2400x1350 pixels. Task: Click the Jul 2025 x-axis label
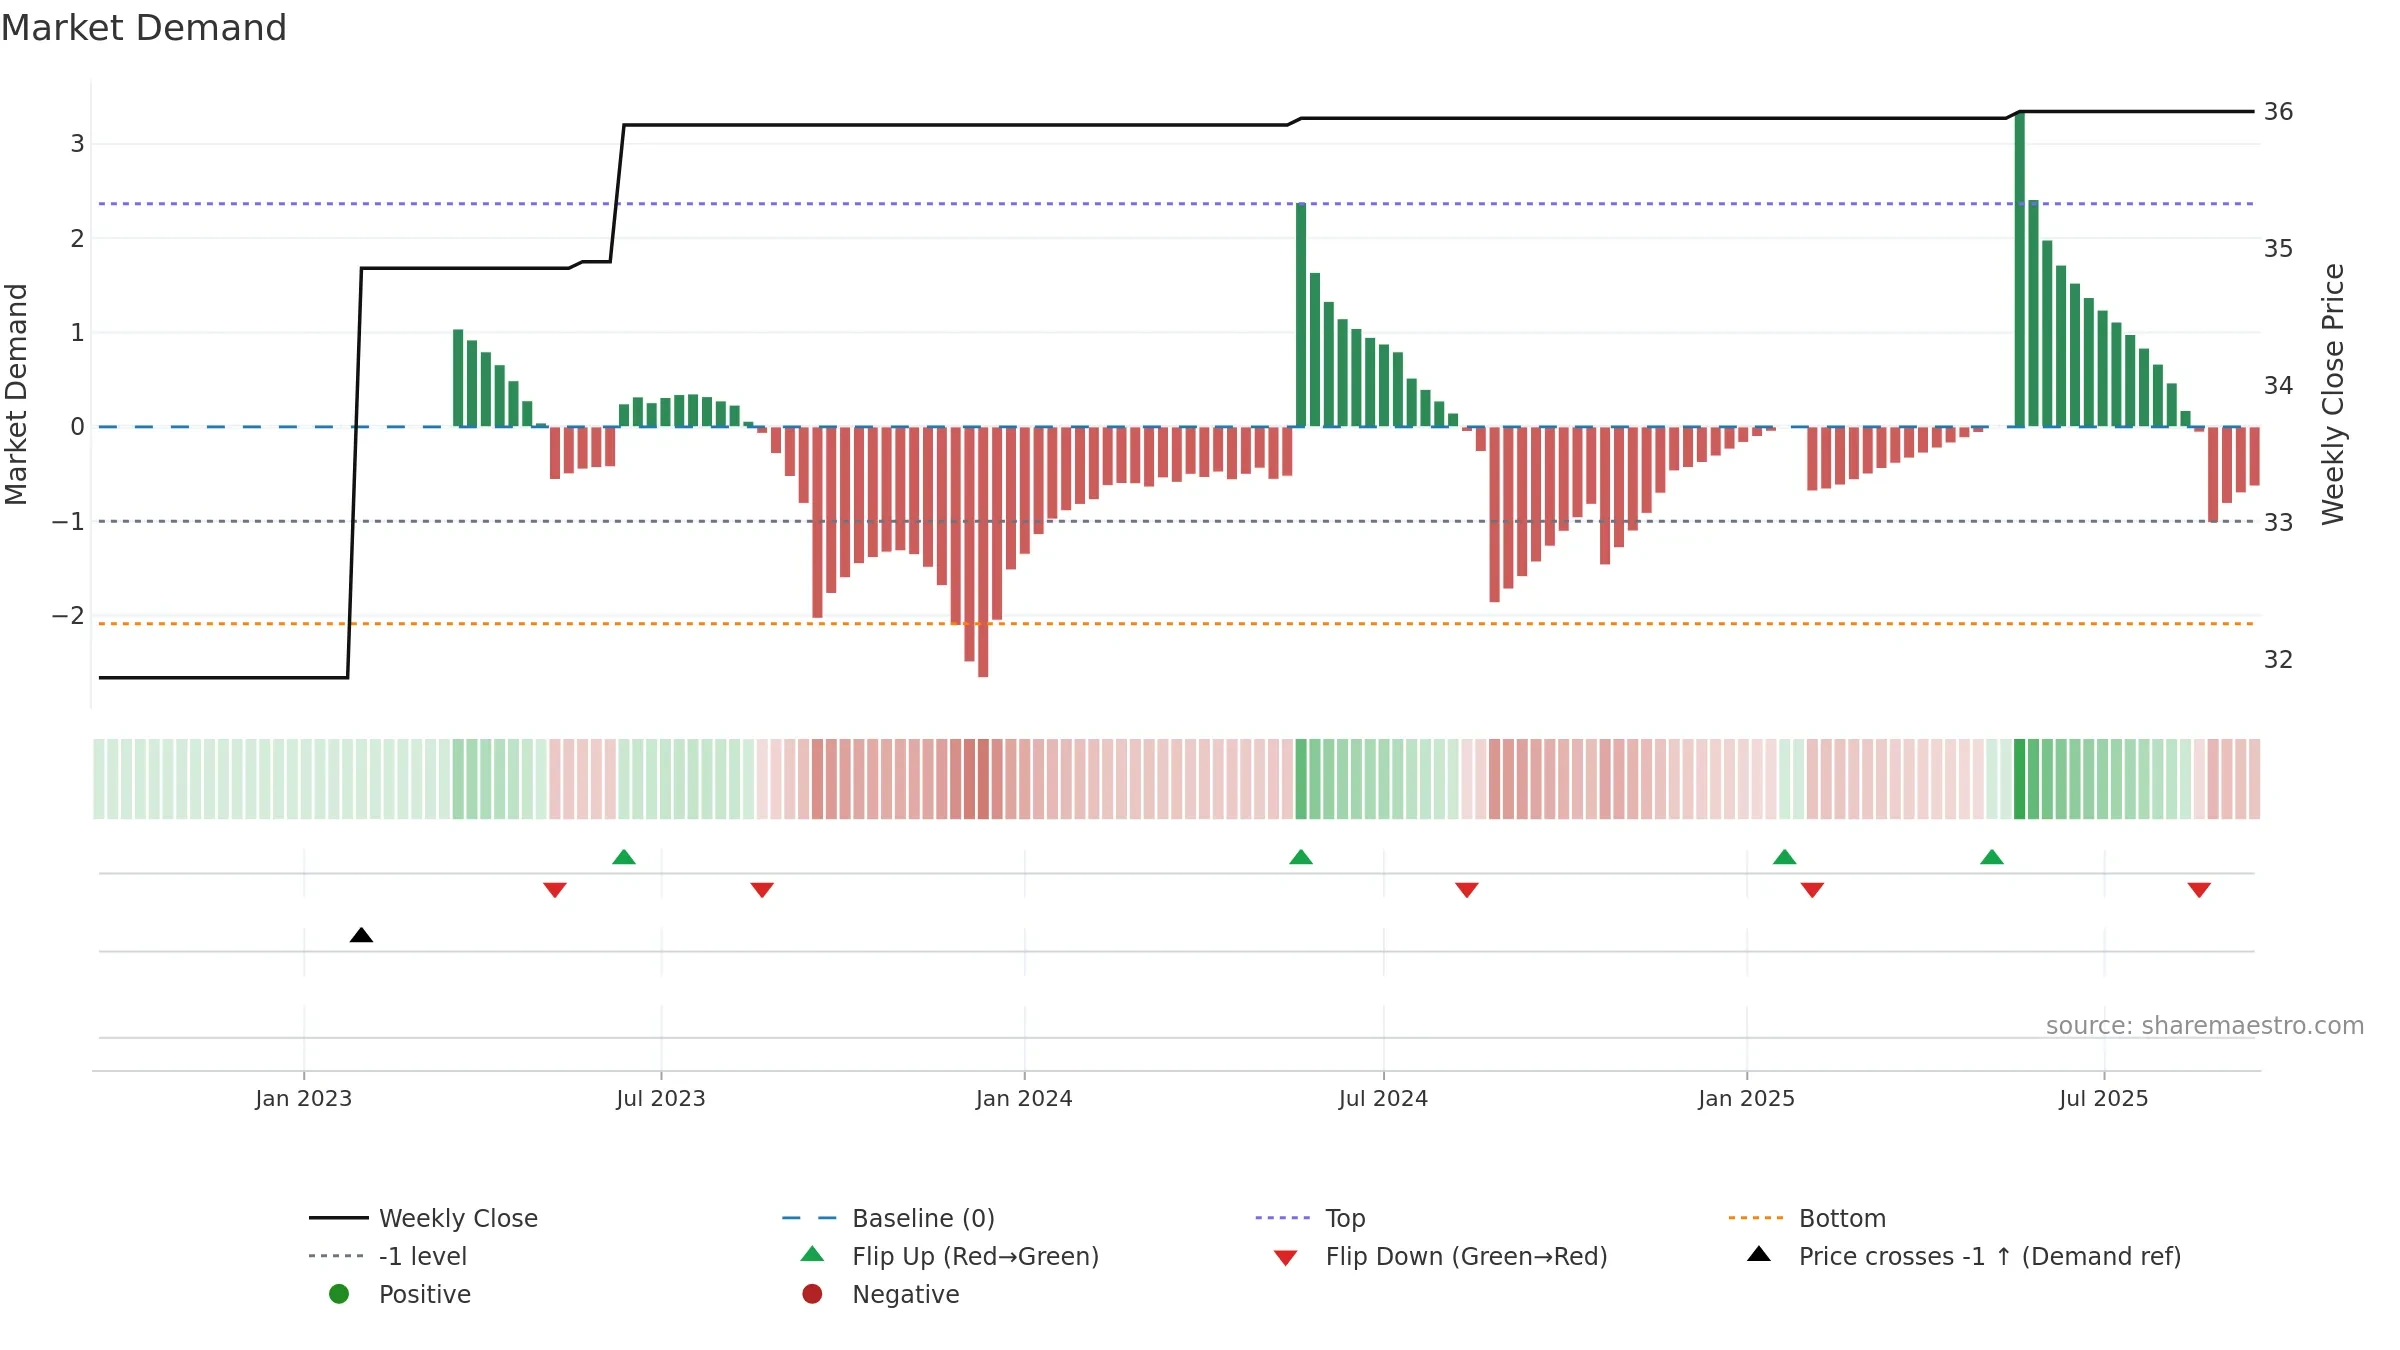point(2103,1098)
